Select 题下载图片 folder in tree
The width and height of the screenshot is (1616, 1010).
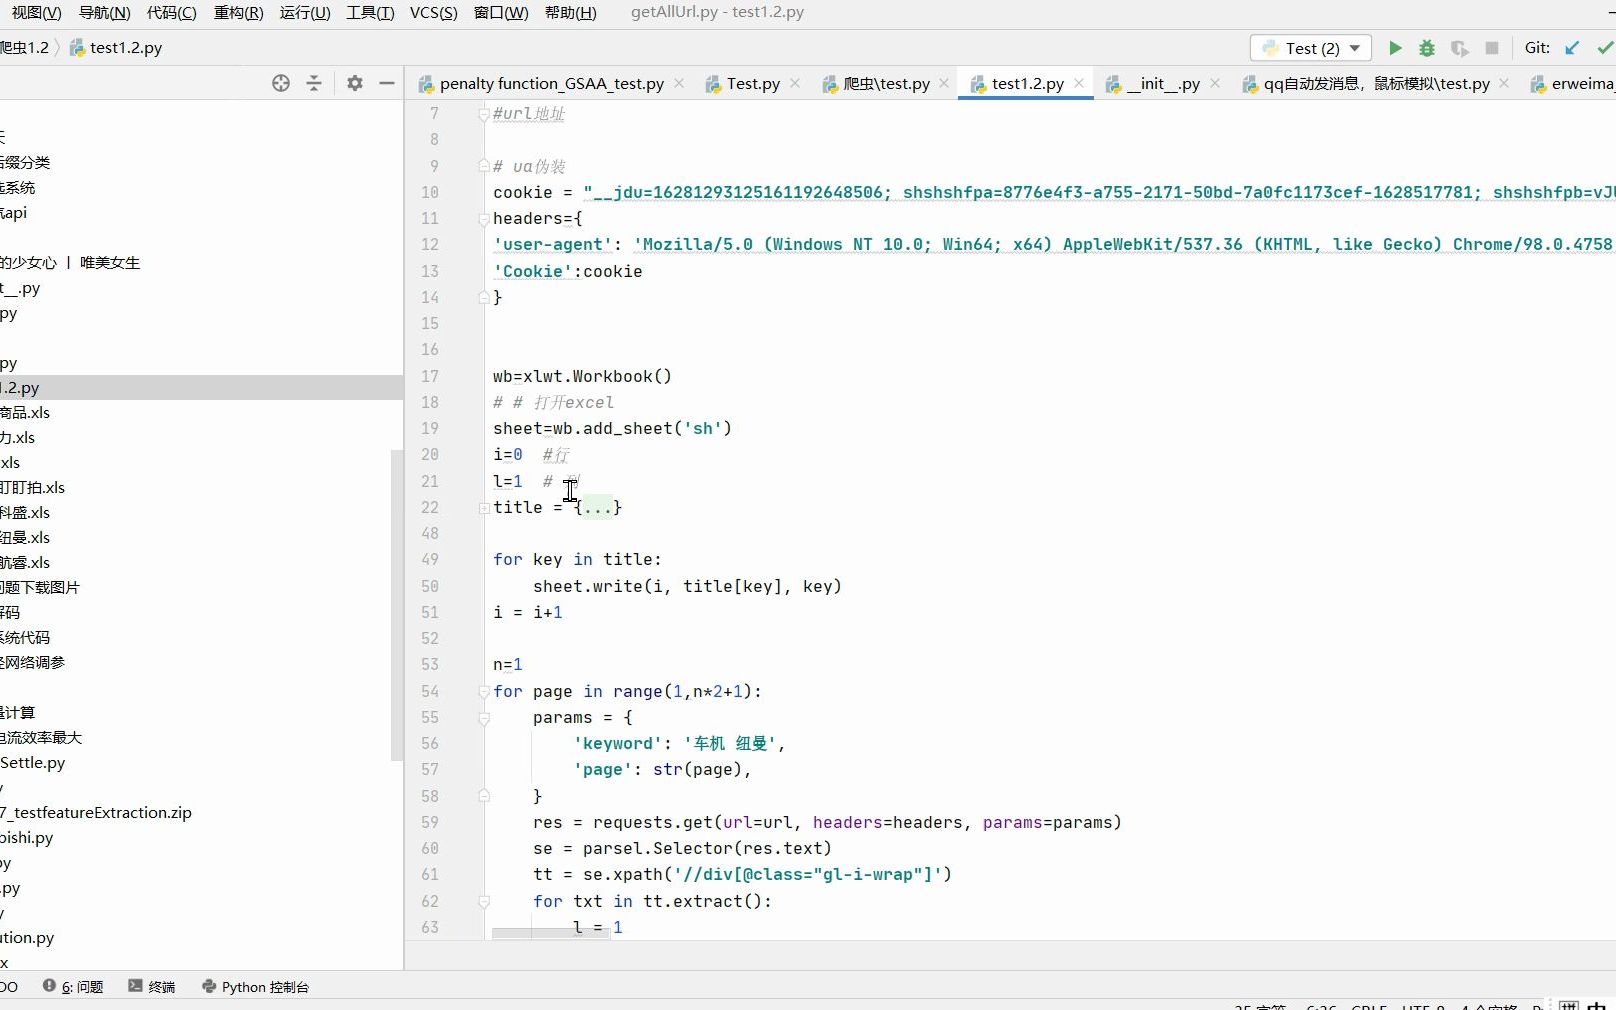[40, 588]
